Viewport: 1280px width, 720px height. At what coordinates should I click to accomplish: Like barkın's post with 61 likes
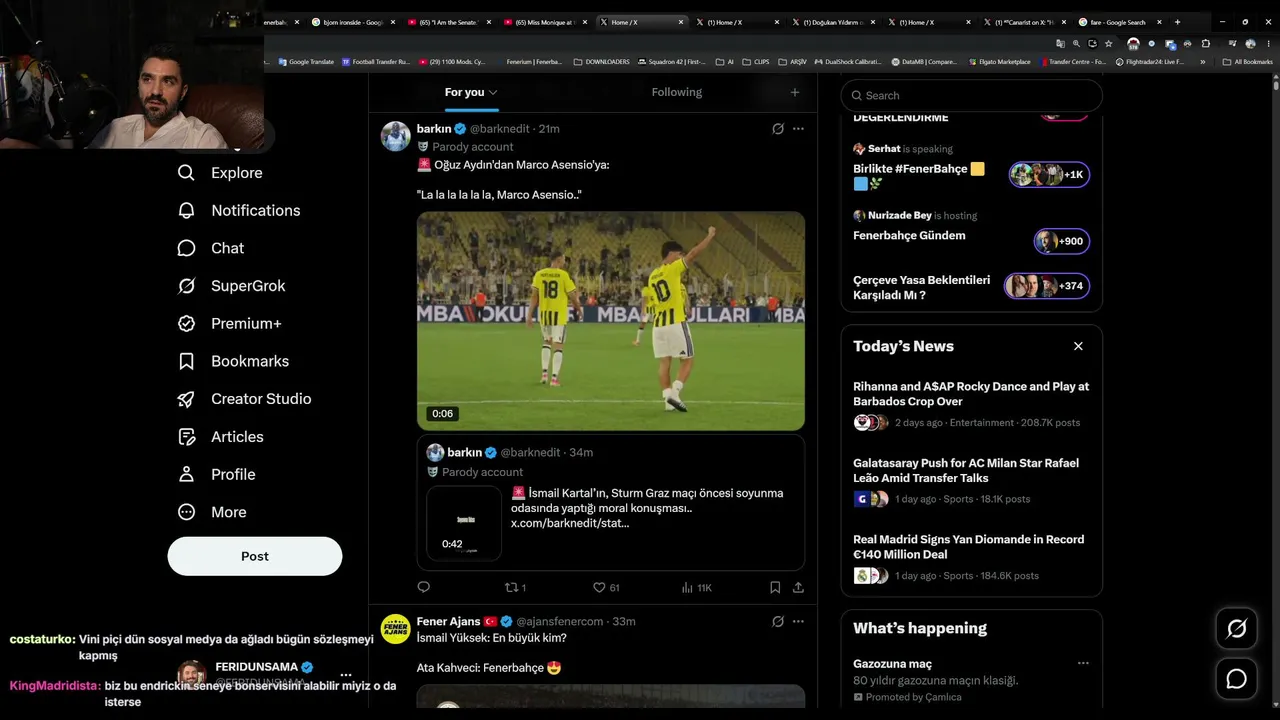click(606, 588)
